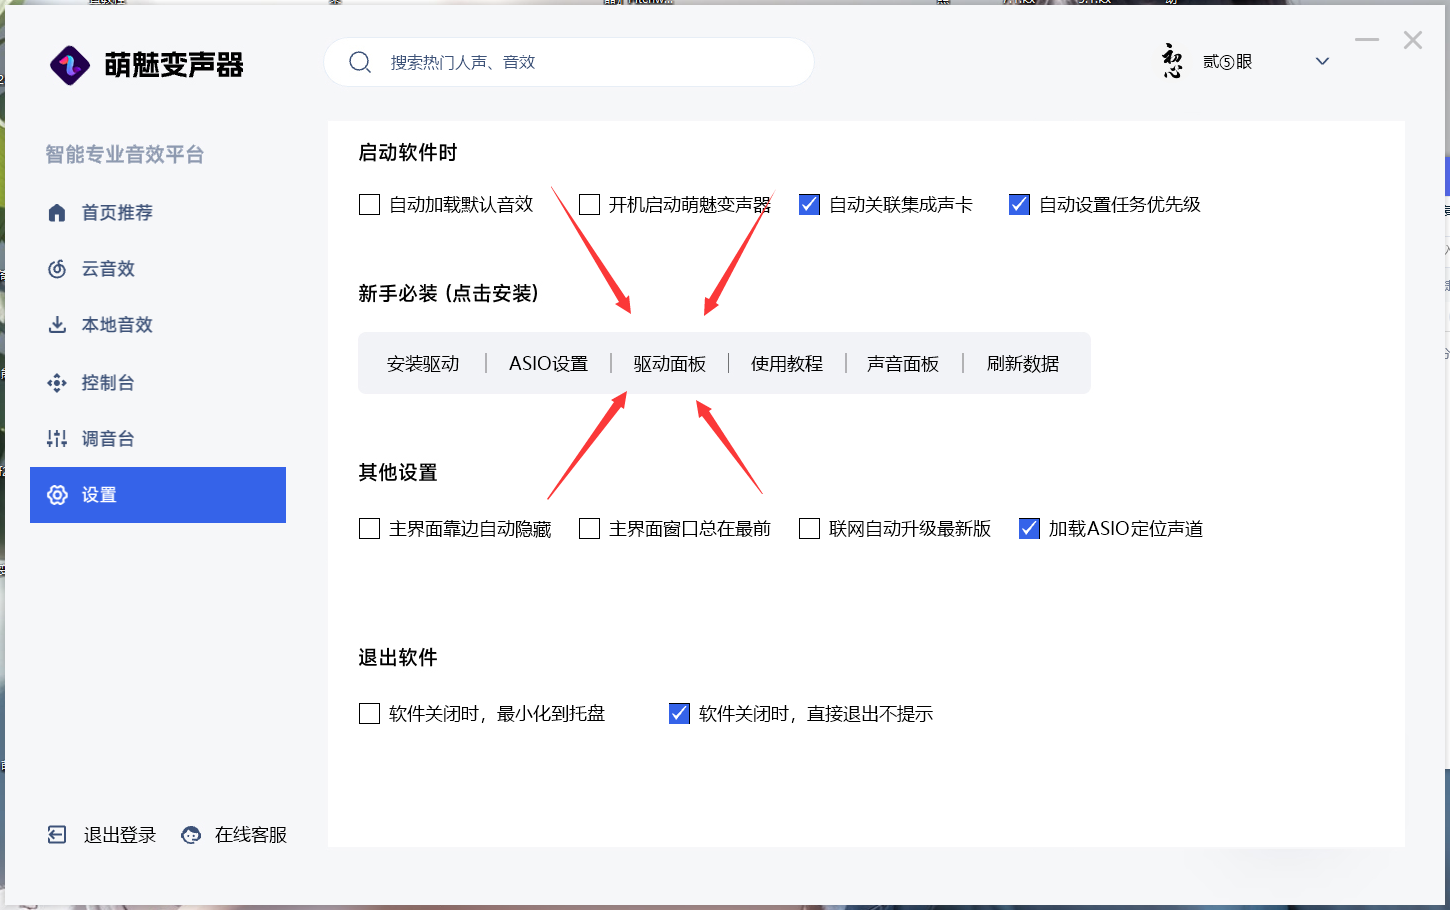The image size is (1450, 910).
Task: Go to 本地音效 page
Action: 158,325
